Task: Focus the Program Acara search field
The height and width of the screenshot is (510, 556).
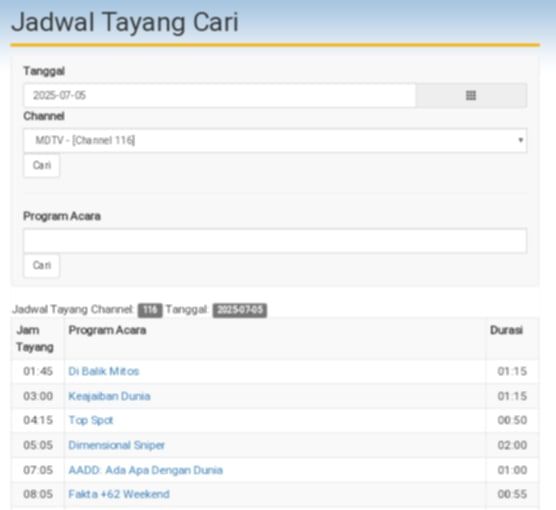Action: click(x=275, y=241)
